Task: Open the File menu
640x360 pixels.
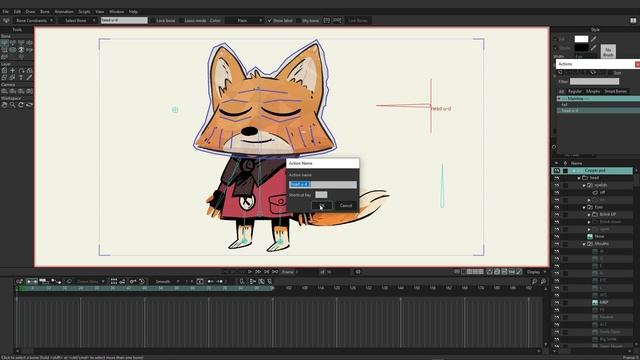Action: [x=6, y=11]
